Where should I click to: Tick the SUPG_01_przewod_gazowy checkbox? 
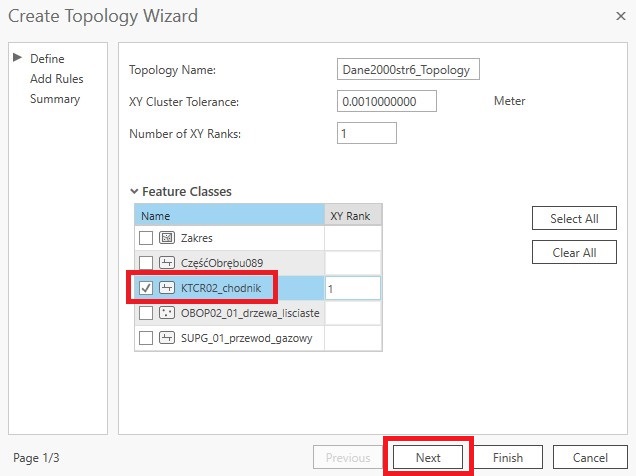point(146,338)
